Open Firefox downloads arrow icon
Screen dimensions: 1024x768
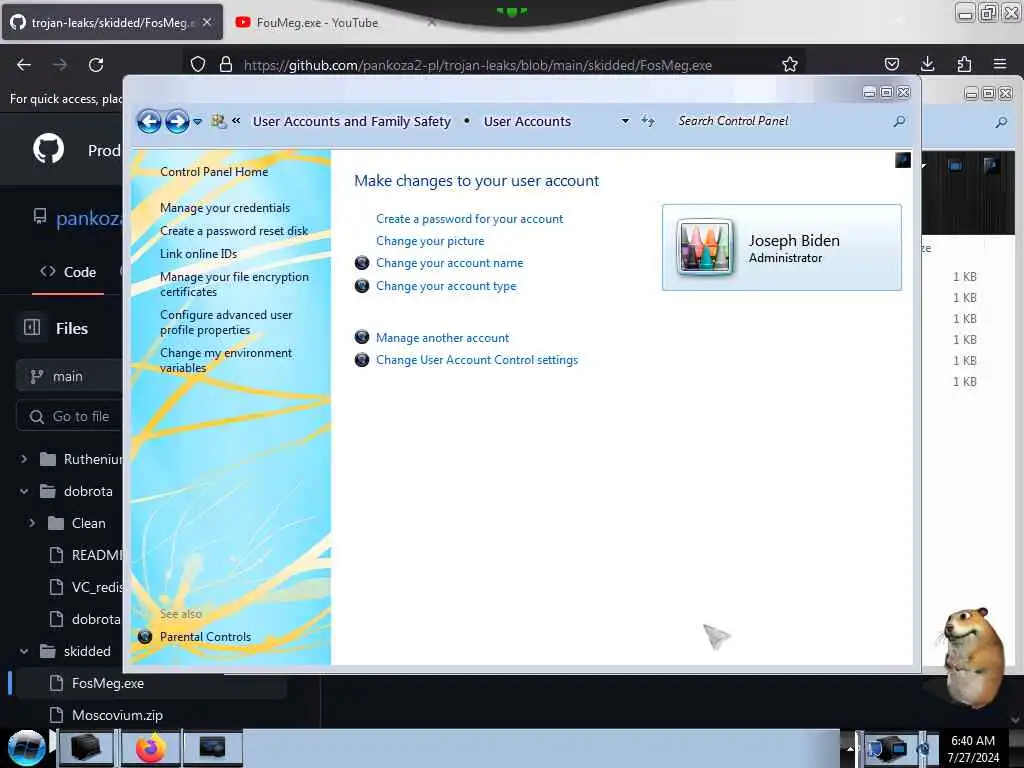927,64
